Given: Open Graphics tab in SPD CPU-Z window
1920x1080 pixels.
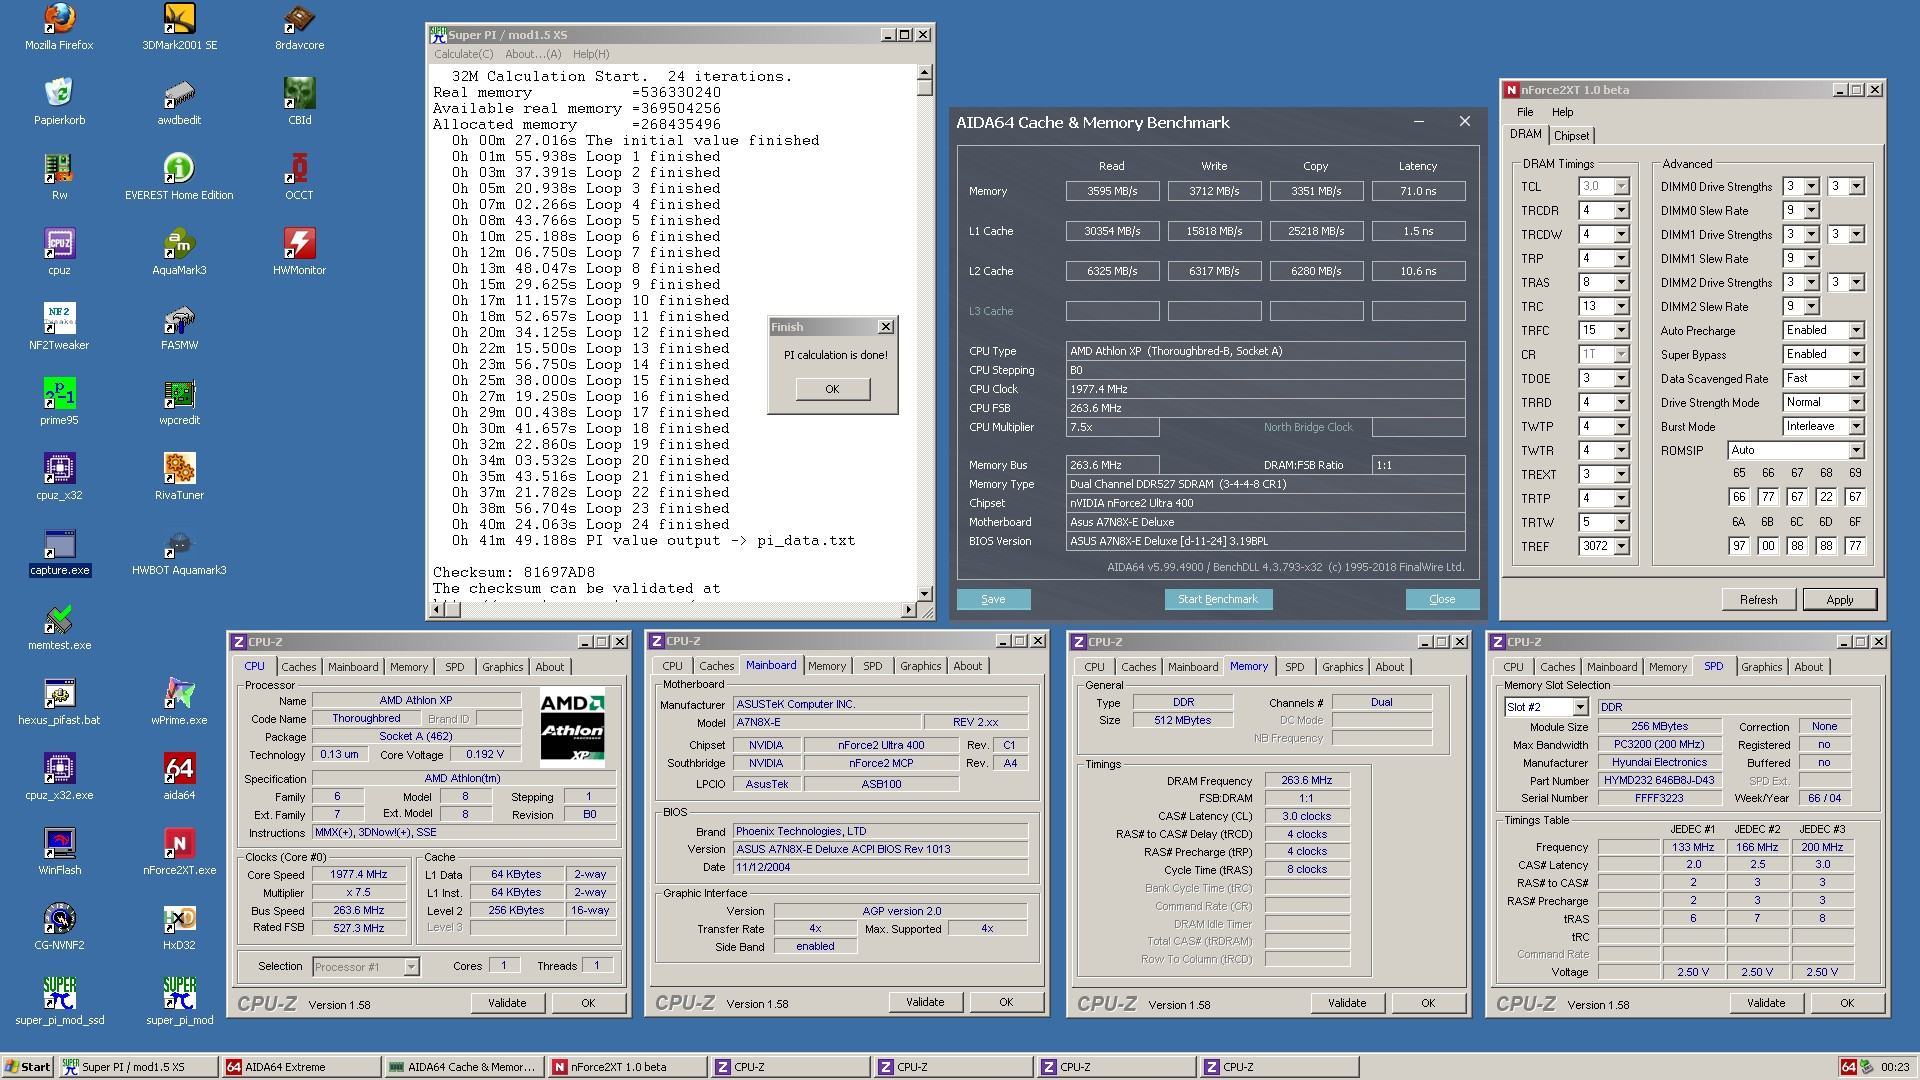Looking at the screenshot, I should click(1761, 667).
